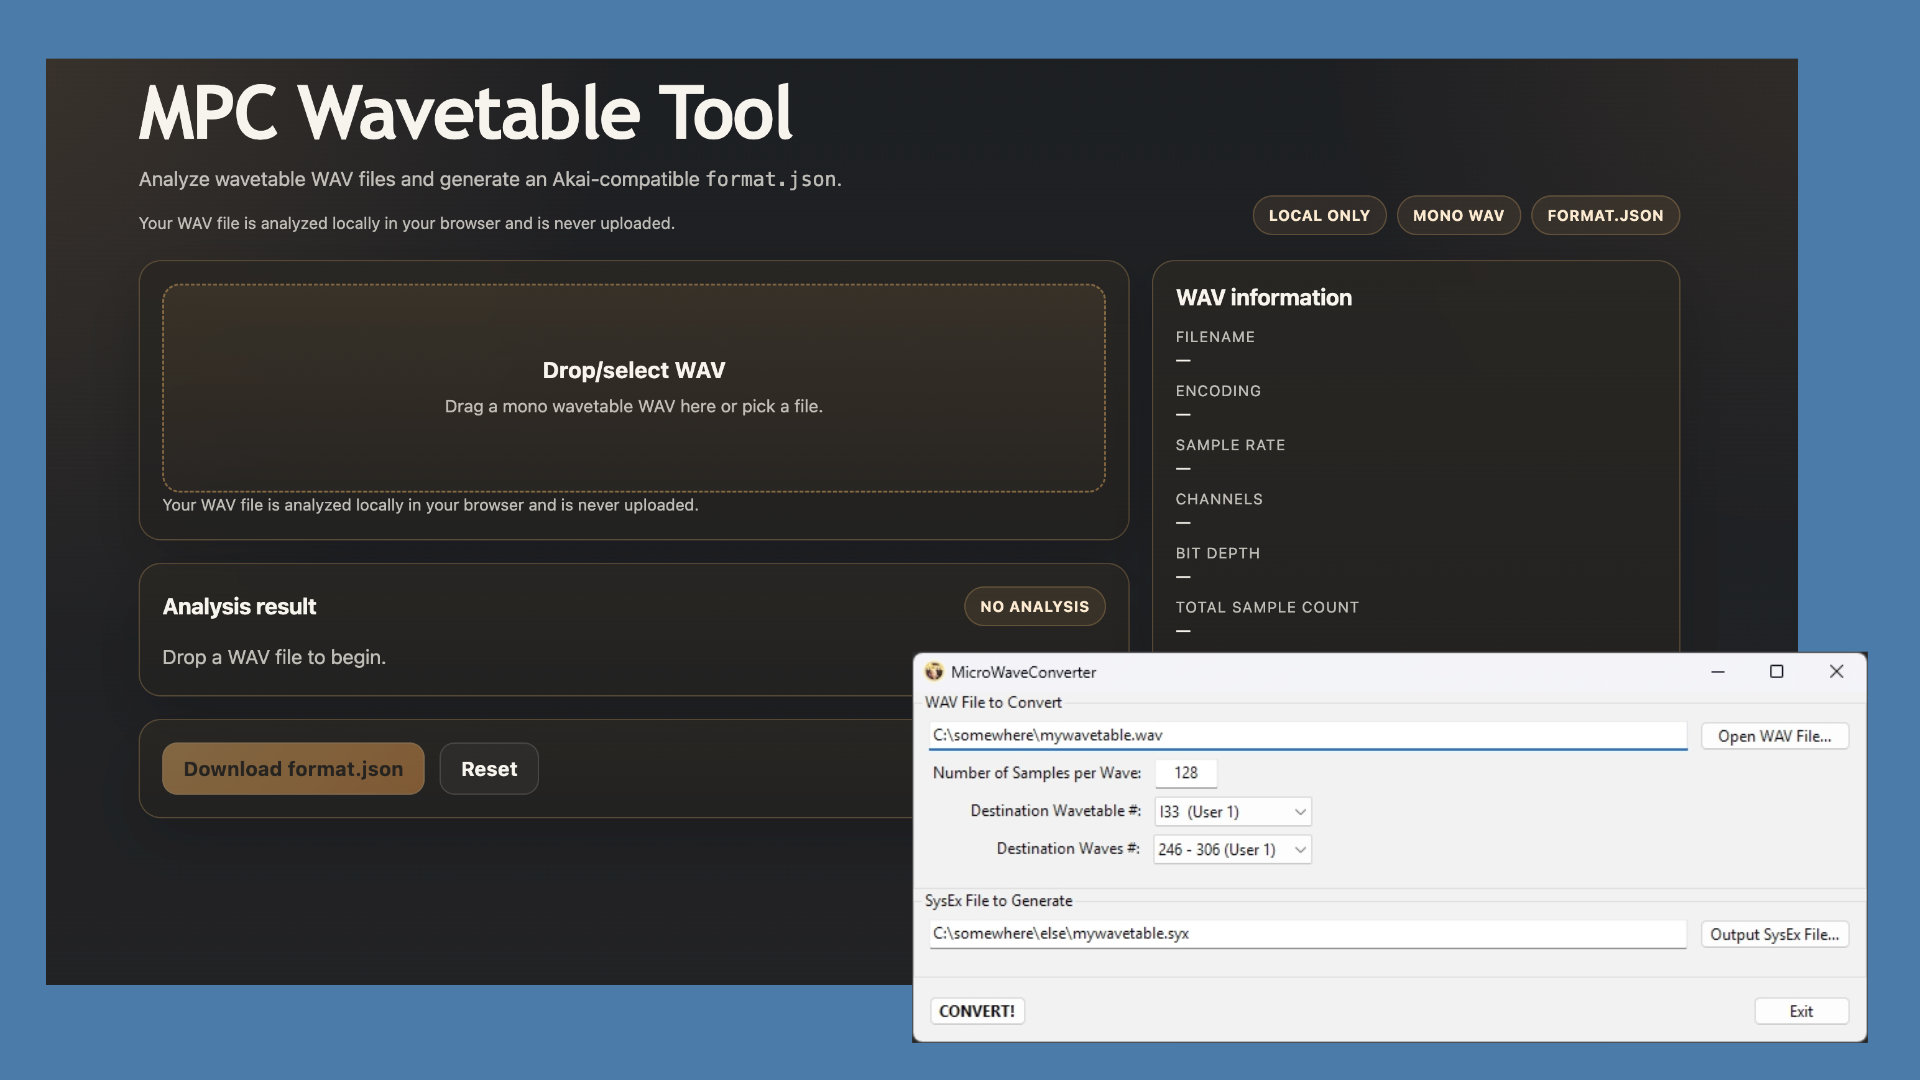Open the Destination Waves dropdown

[1233, 849]
